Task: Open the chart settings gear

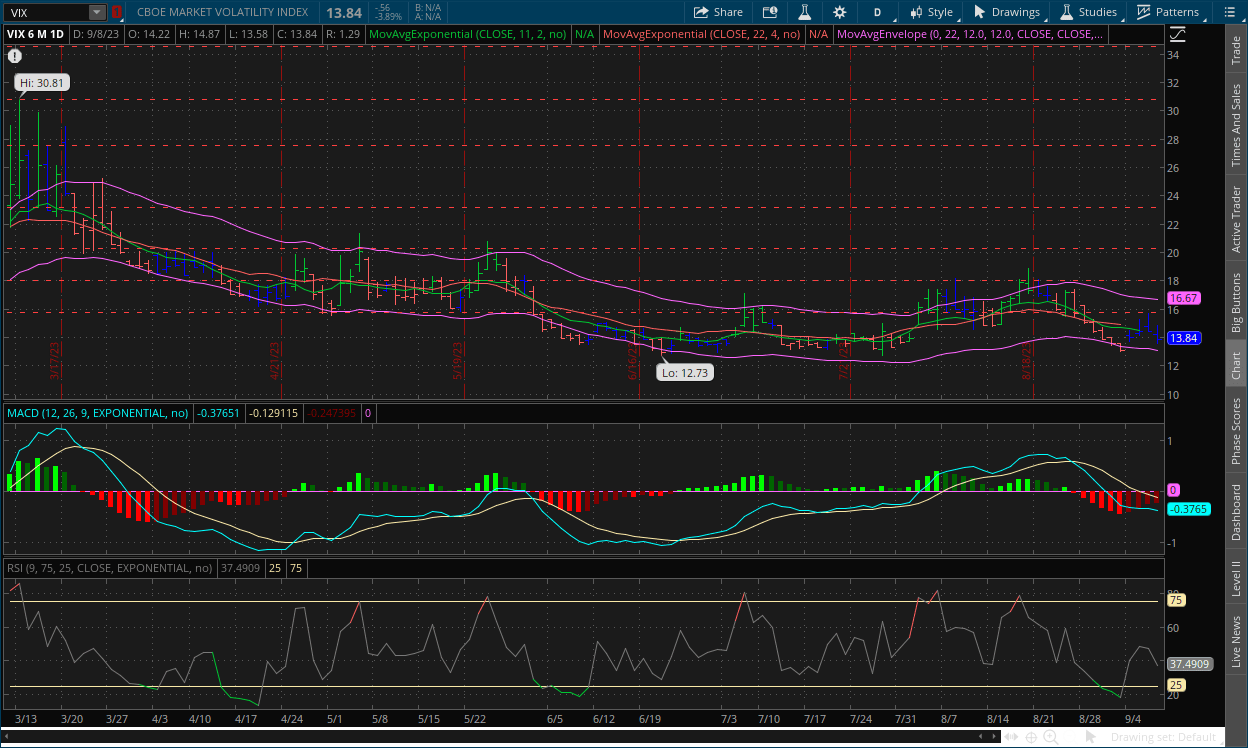Action: pos(839,12)
